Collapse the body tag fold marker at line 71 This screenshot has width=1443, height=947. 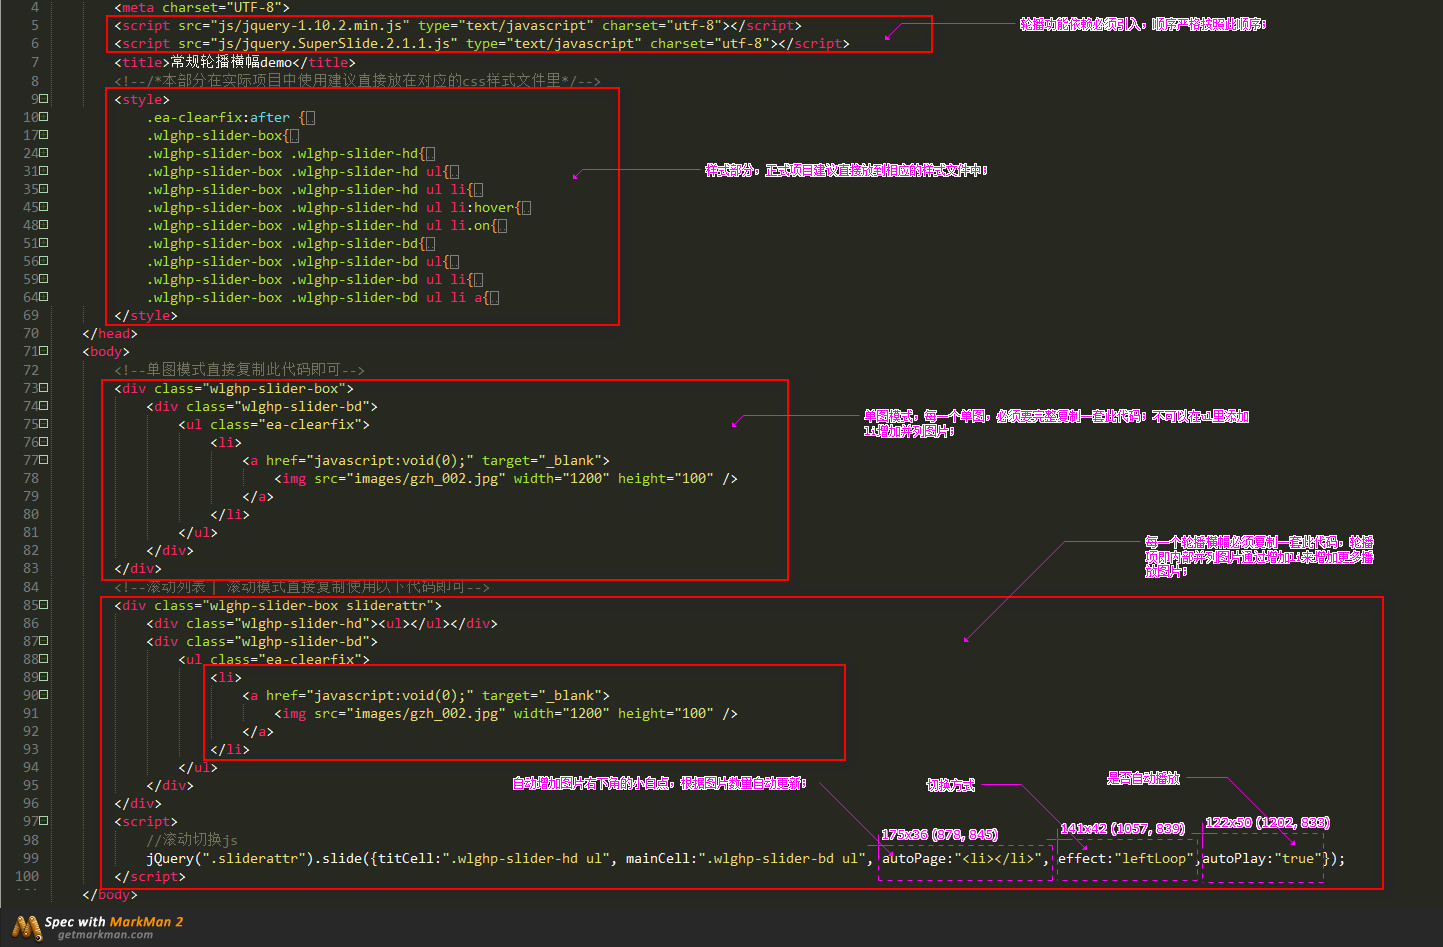[x=44, y=351]
